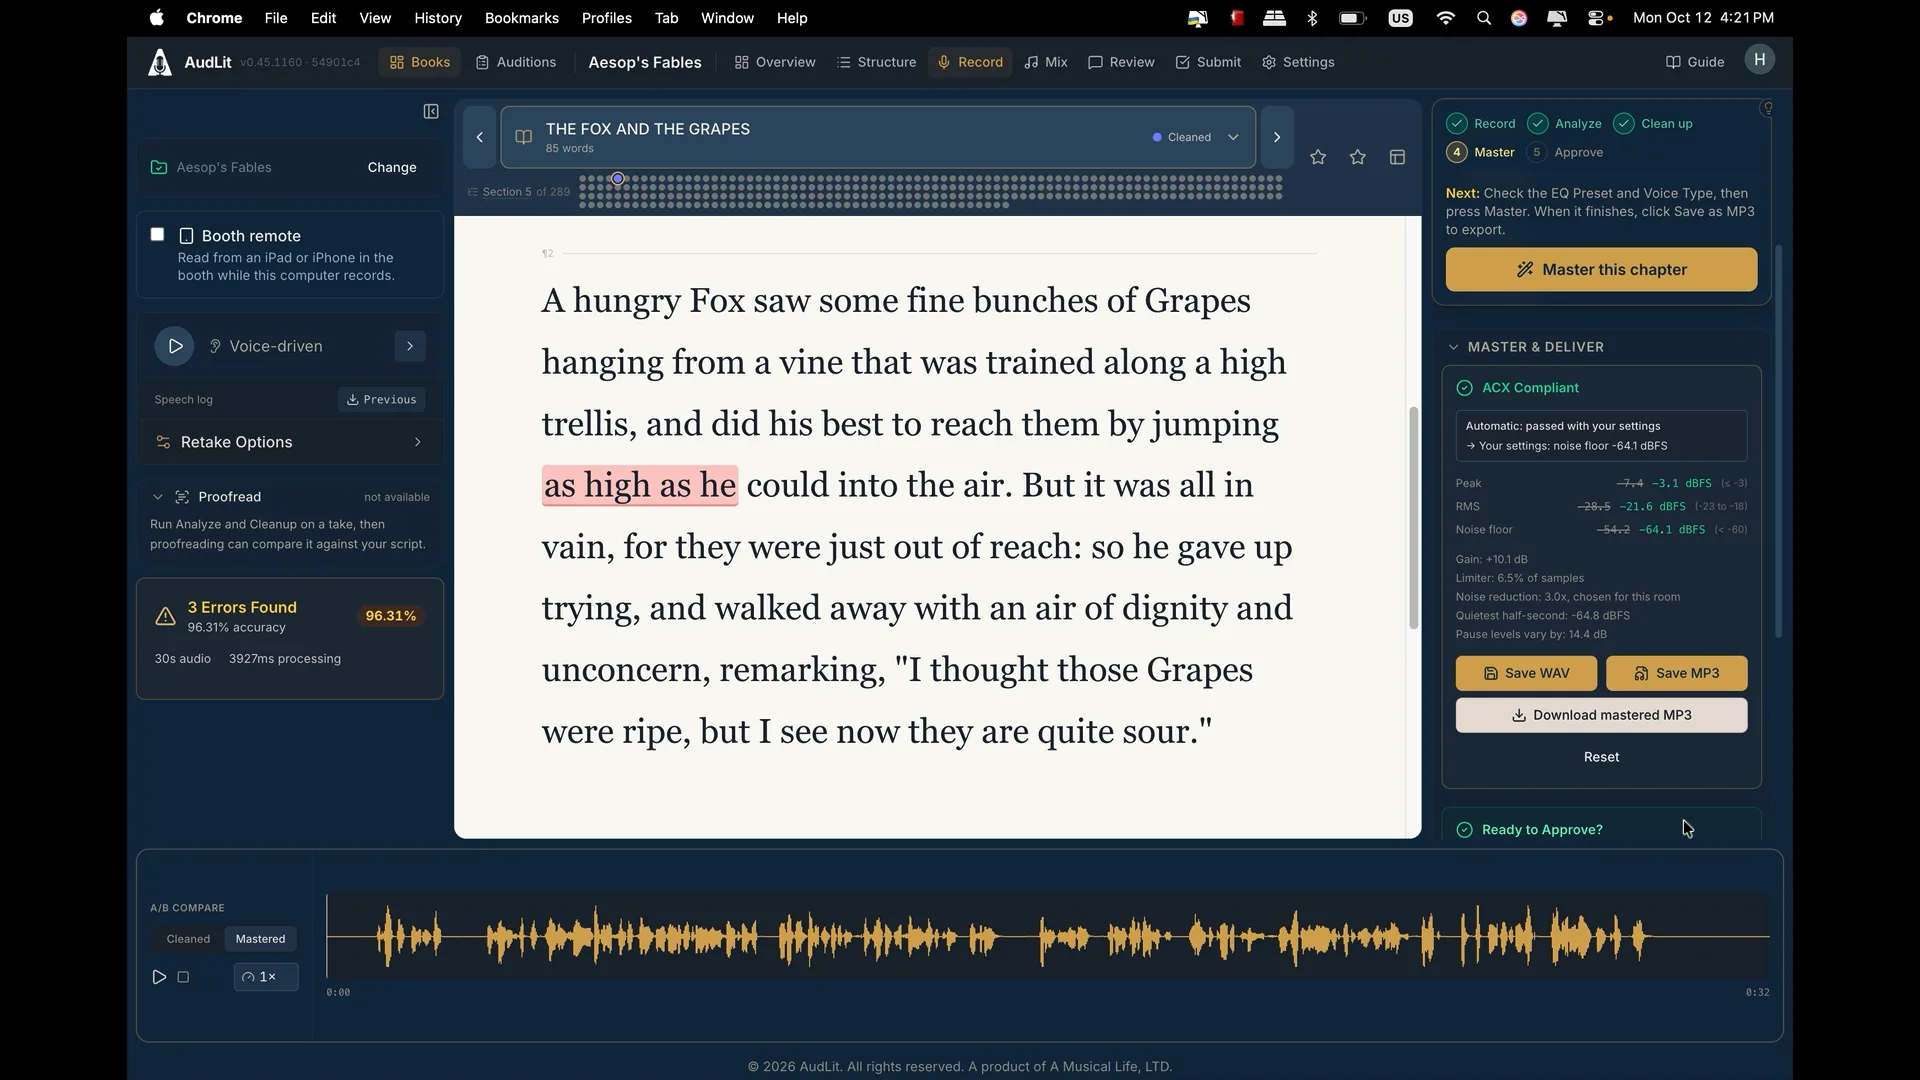Play Voice-driven mode button
This screenshot has width=1920, height=1080.
(174, 346)
